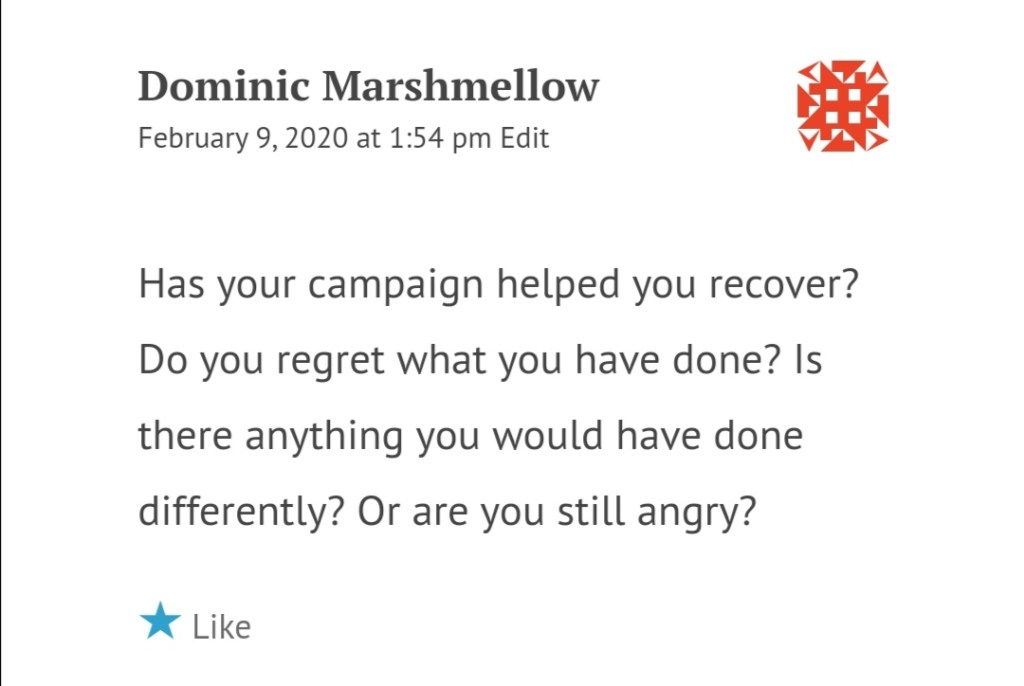1024x686 pixels.
Task: Click the Marshmellow surname in the heading
Action: [x=460, y=87]
